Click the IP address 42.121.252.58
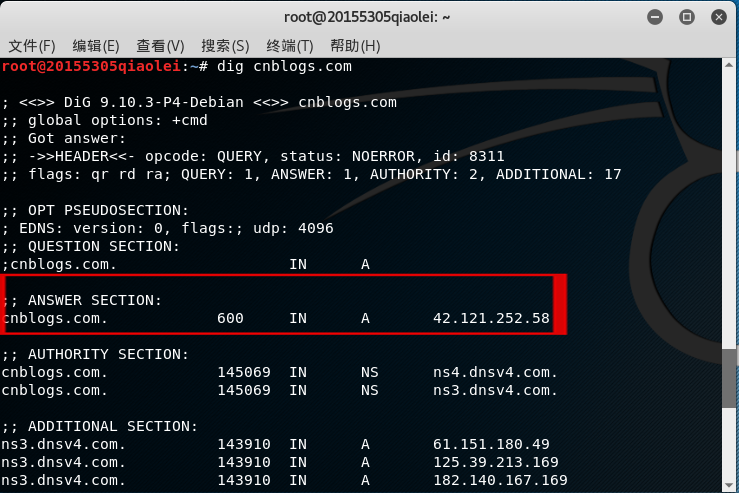The image size is (739, 493). coord(491,318)
